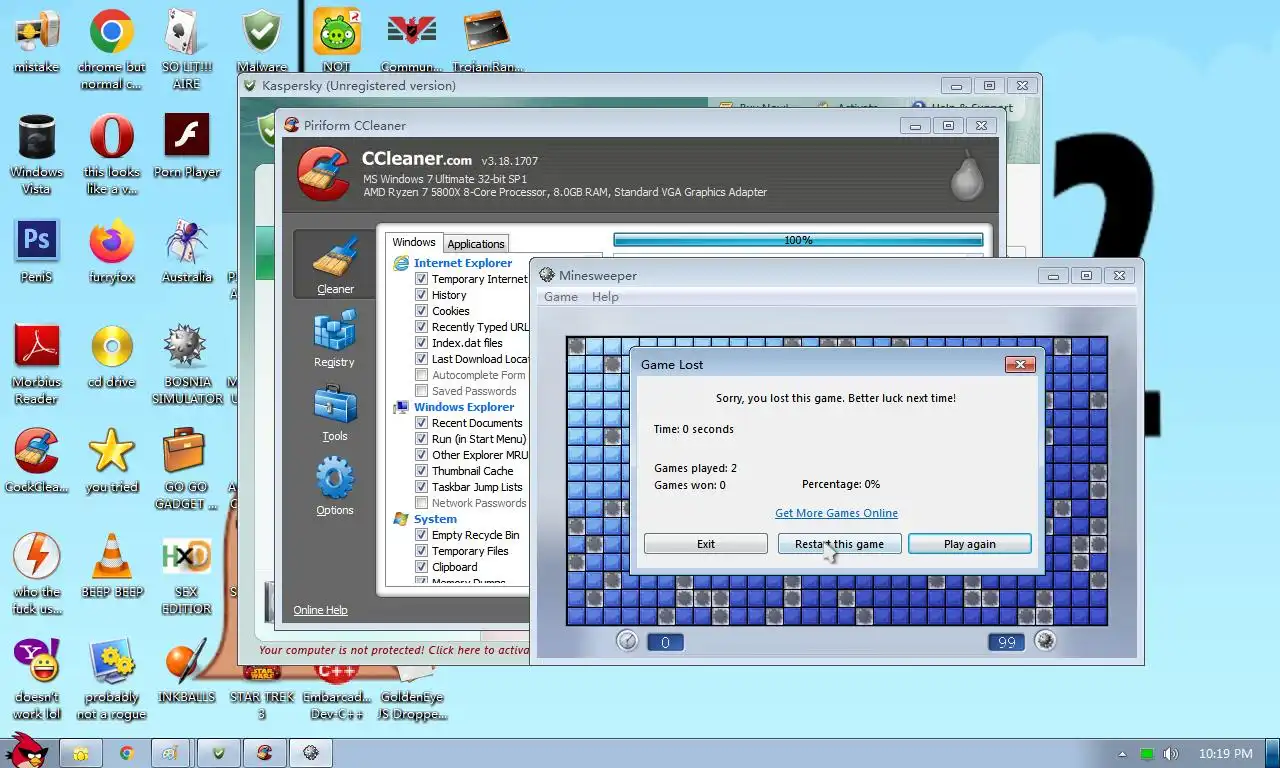Open the 'BEEP BEEP' VLC cone desktop icon
The width and height of the screenshot is (1280, 768).
[112, 566]
